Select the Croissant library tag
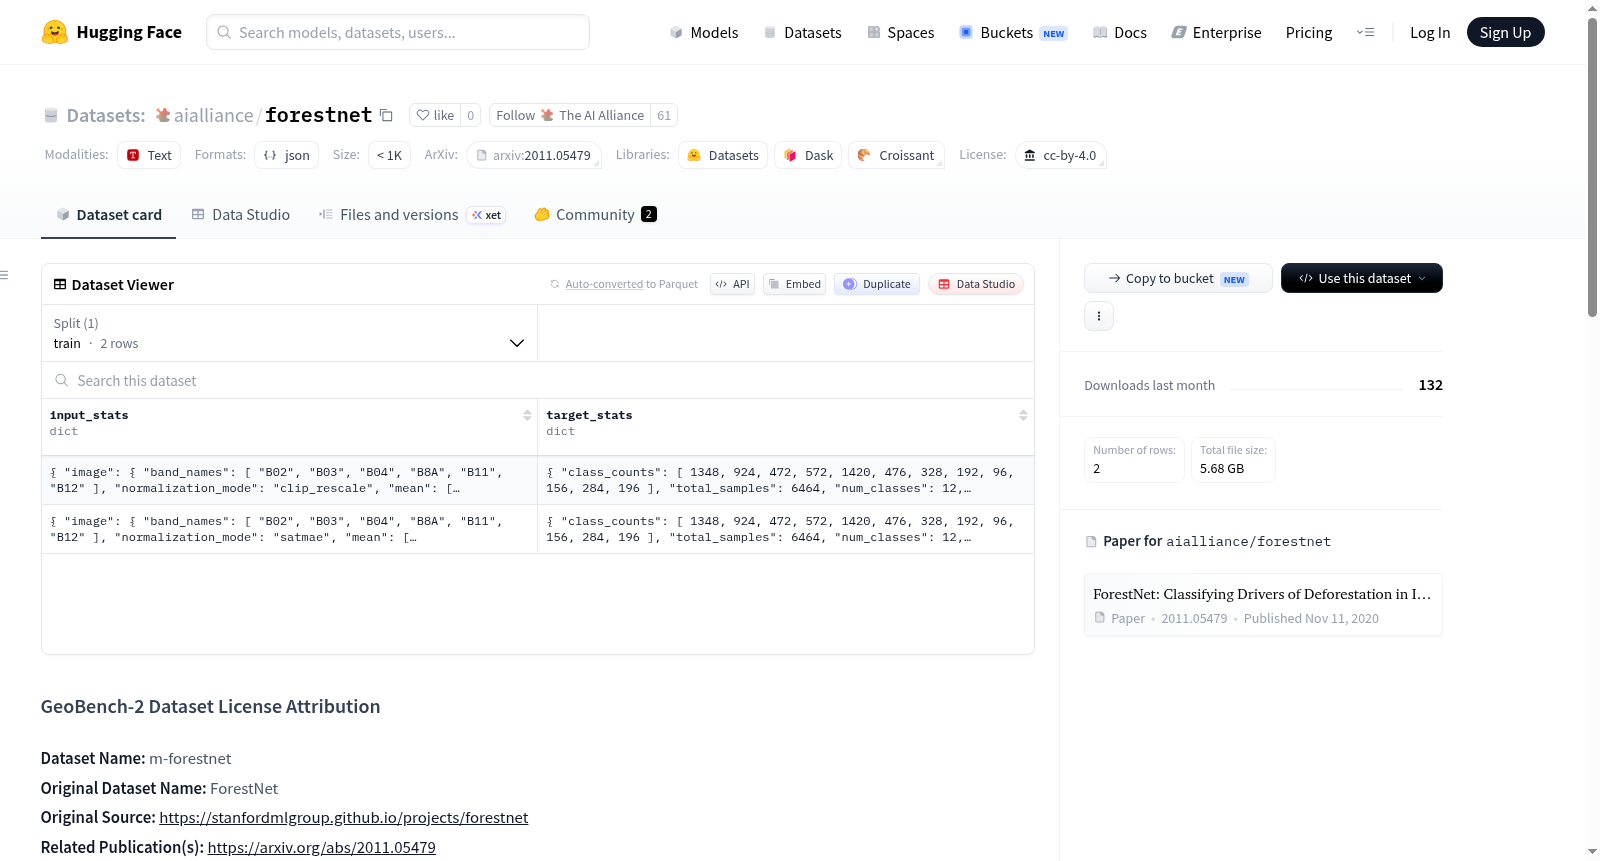 click(x=896, y=155)
